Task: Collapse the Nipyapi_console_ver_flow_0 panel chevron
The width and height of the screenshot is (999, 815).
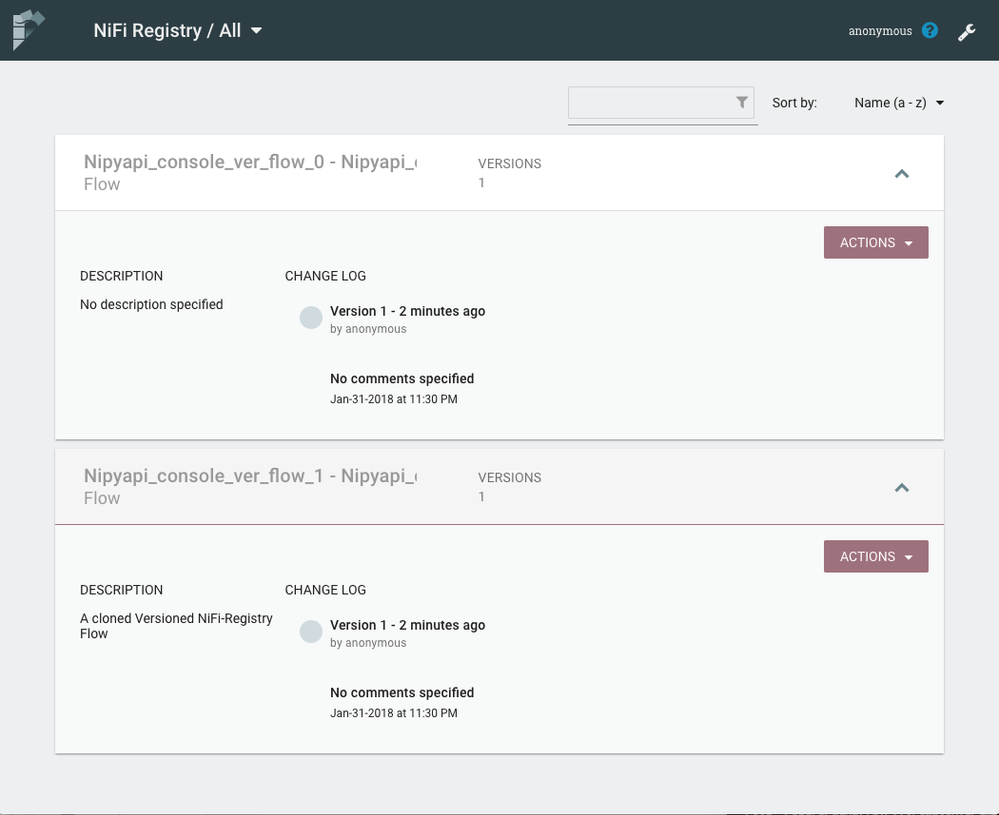Action: pos(901,174)
